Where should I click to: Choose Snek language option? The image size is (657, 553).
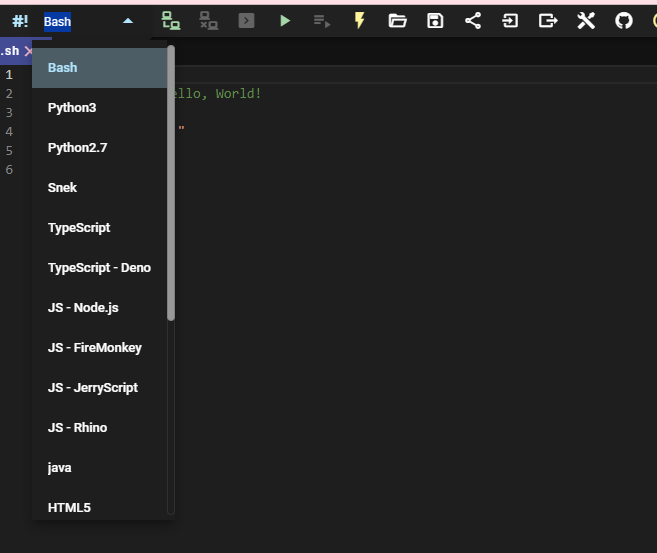pos(99,188)
